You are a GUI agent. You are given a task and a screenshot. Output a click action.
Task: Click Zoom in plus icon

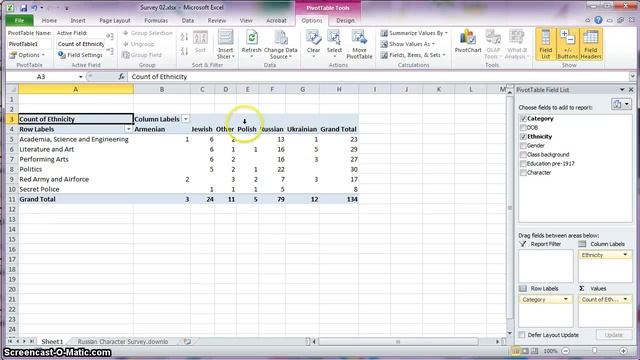click(x=623, y=351)
